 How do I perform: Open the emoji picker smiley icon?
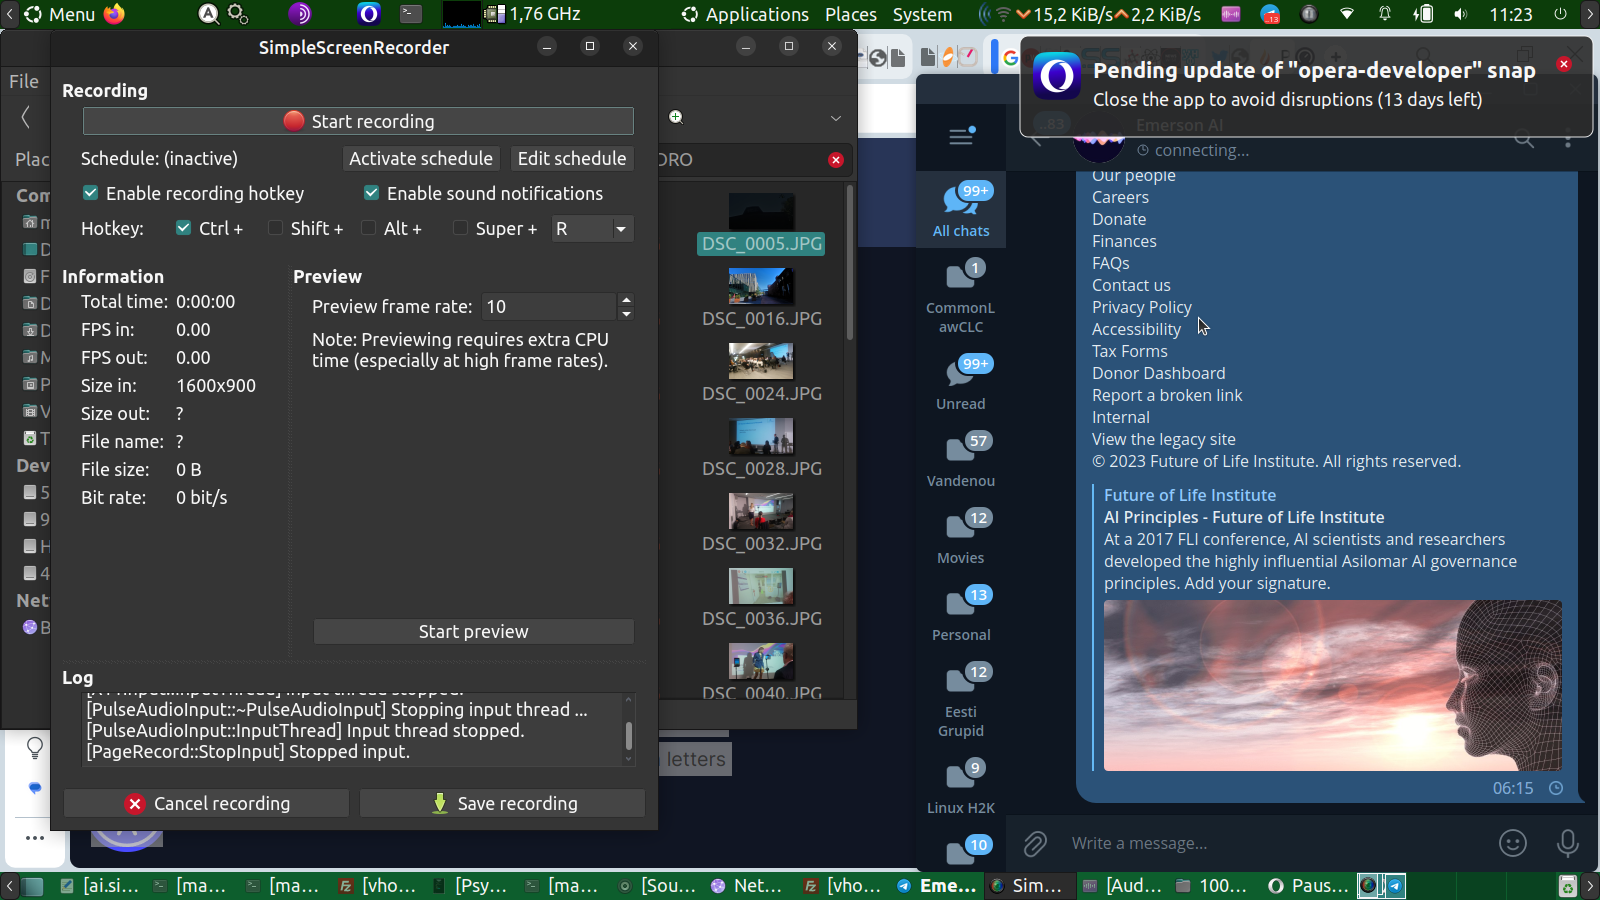click(1512, 844)
